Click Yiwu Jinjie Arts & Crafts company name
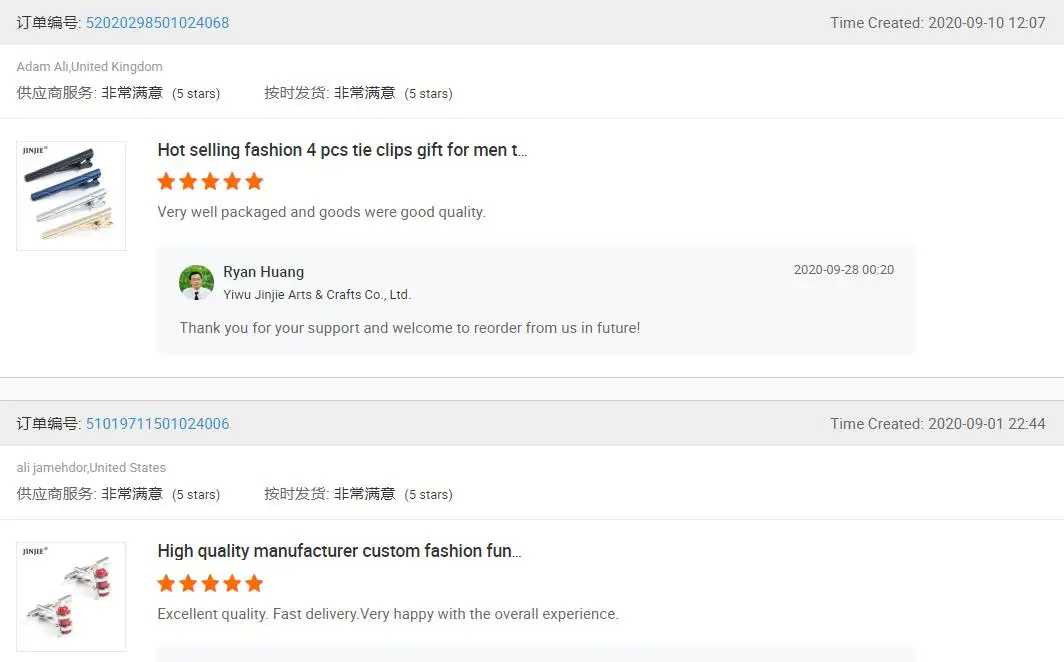Image resolution: width=1064 pixels, height=662 pixels. coord(317,295)
